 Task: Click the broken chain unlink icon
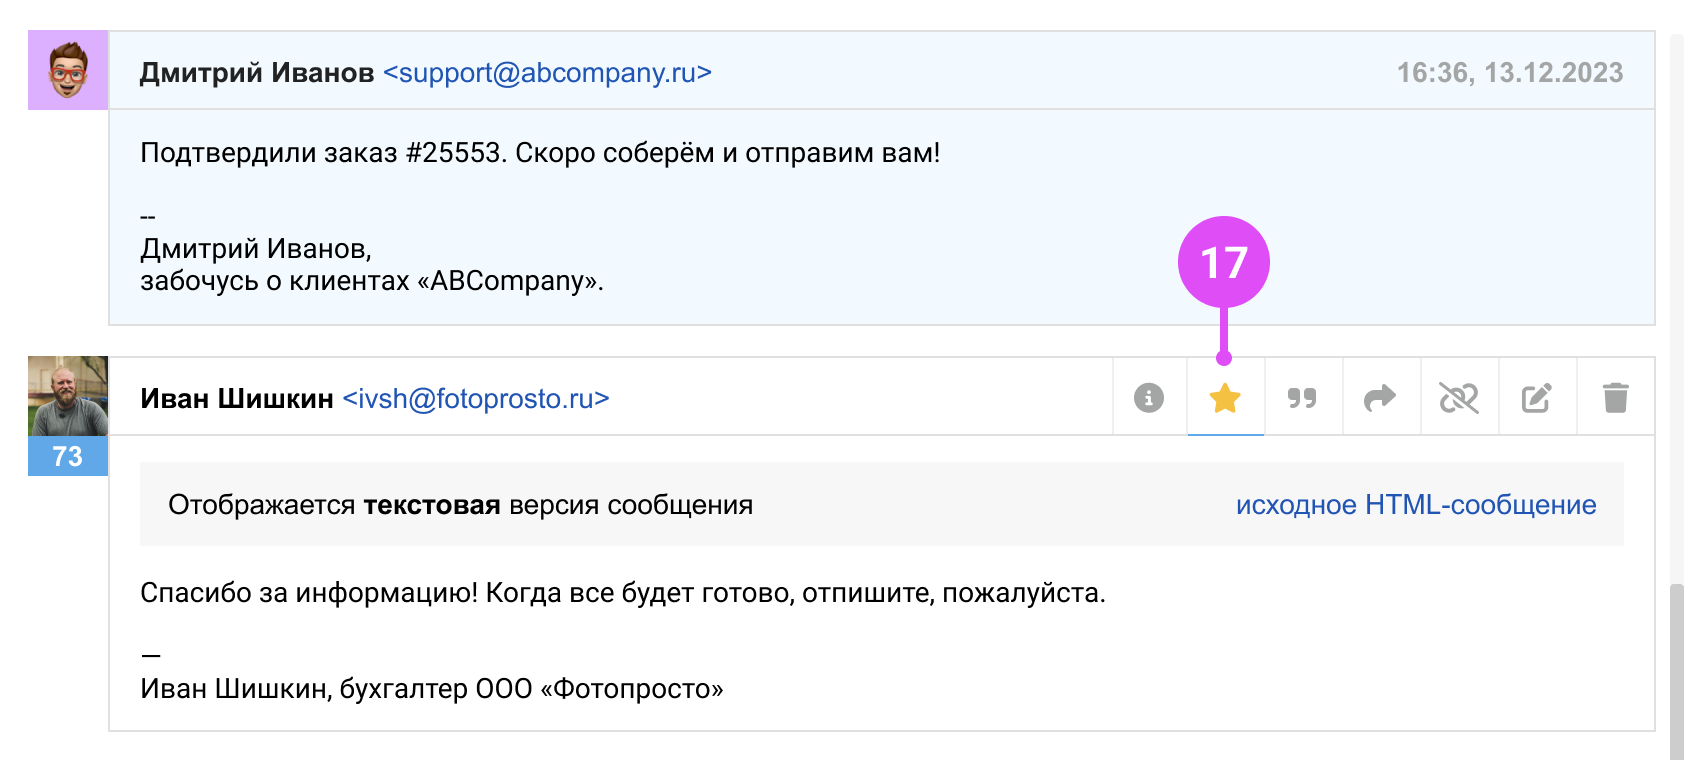click(x=1458, y=398)
